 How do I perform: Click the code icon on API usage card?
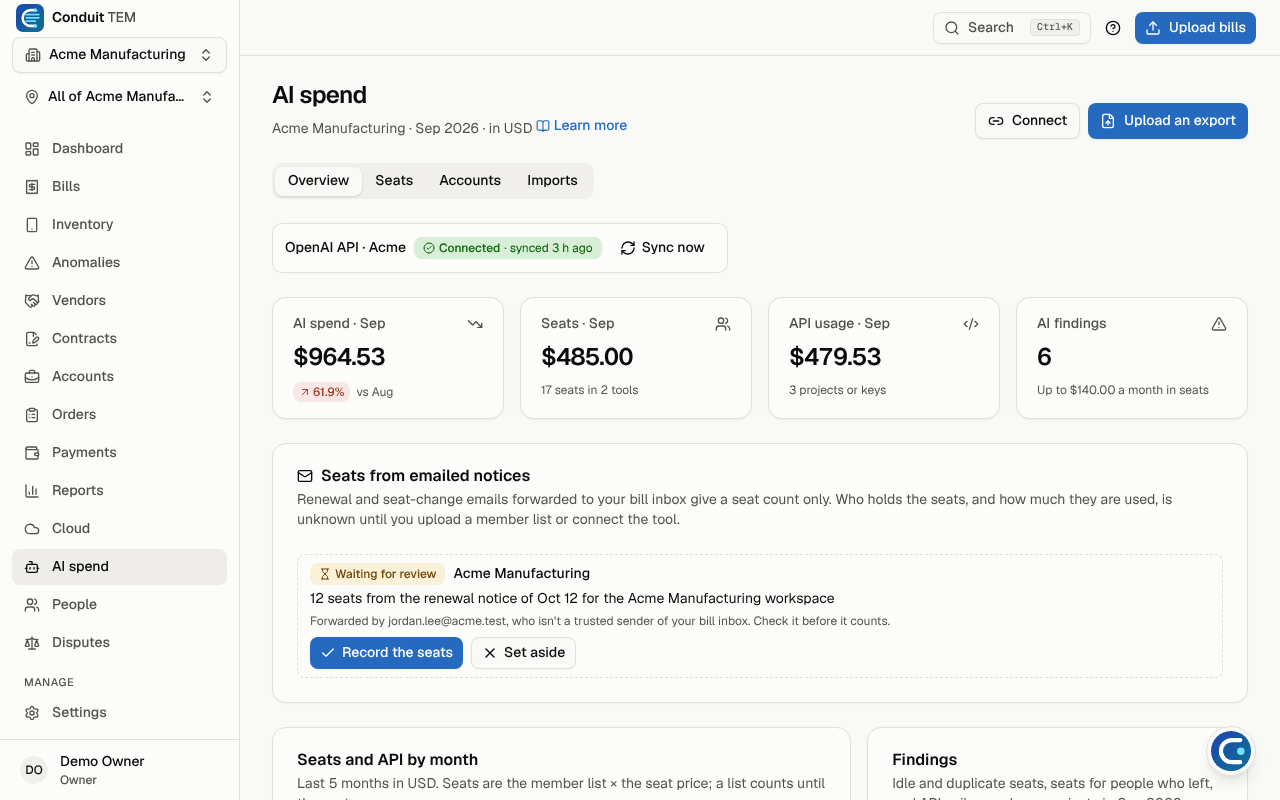point(971,324)
